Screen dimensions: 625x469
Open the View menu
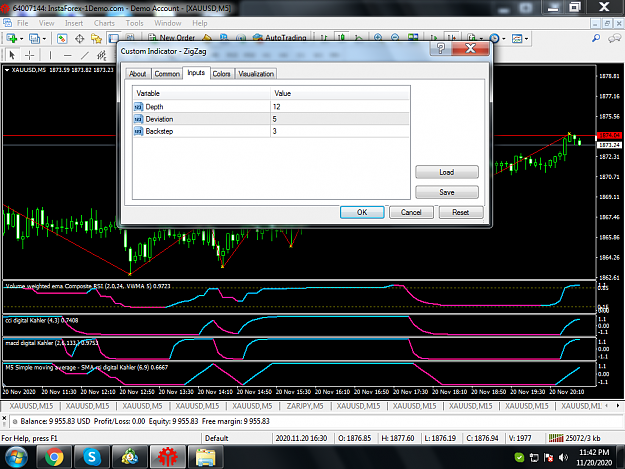[x=46, y=23]
